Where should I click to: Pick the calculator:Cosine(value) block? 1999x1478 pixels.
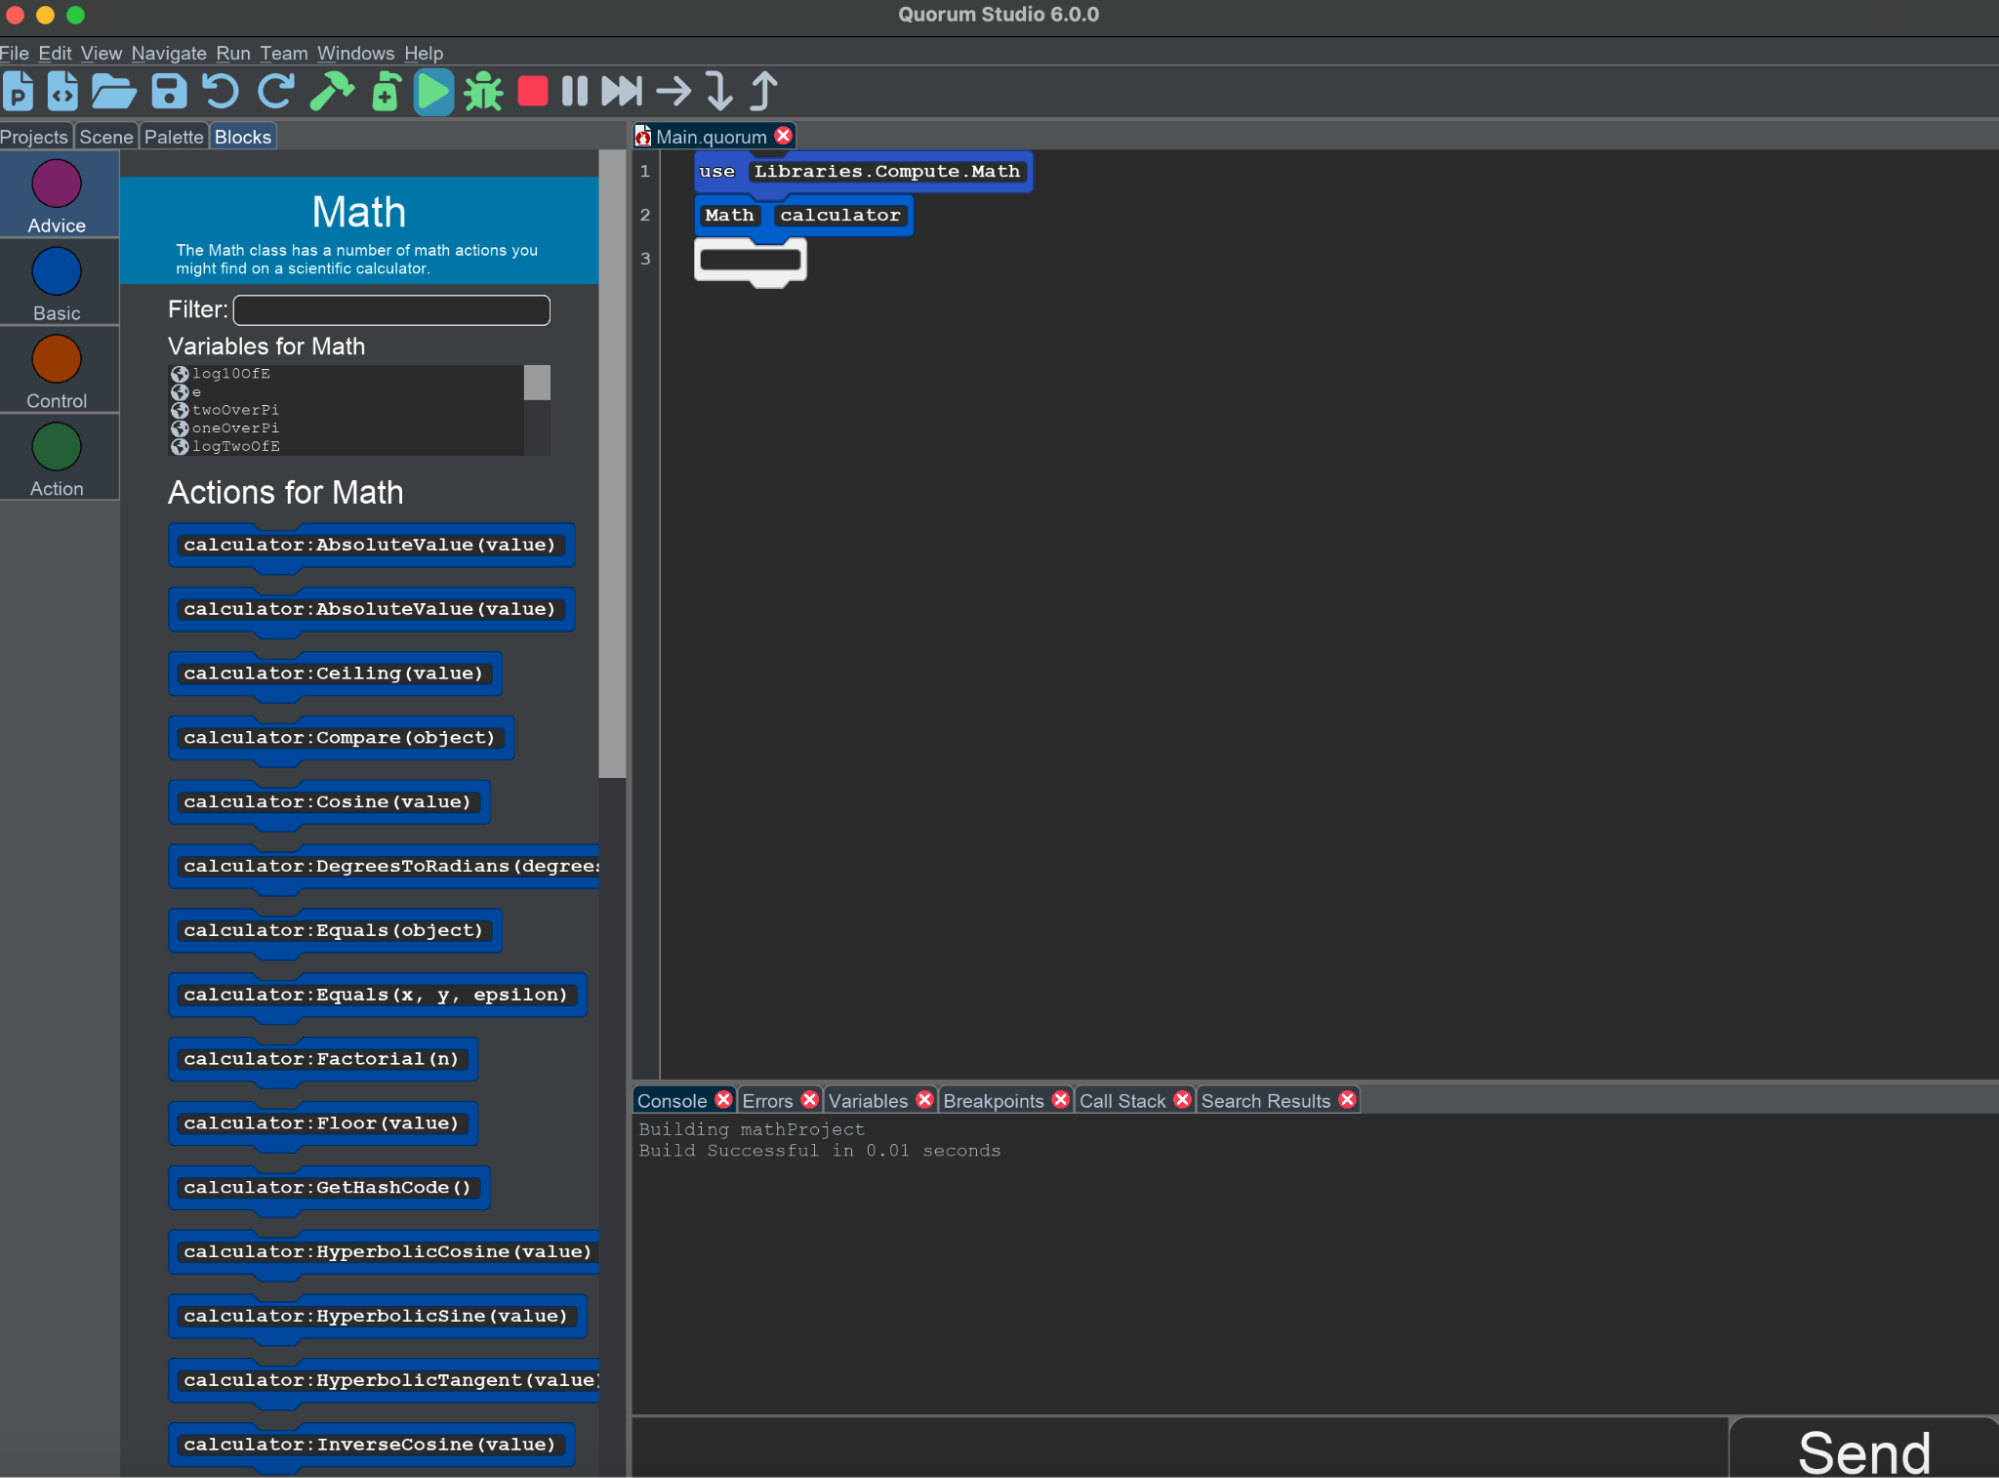[x=329, y=802]
